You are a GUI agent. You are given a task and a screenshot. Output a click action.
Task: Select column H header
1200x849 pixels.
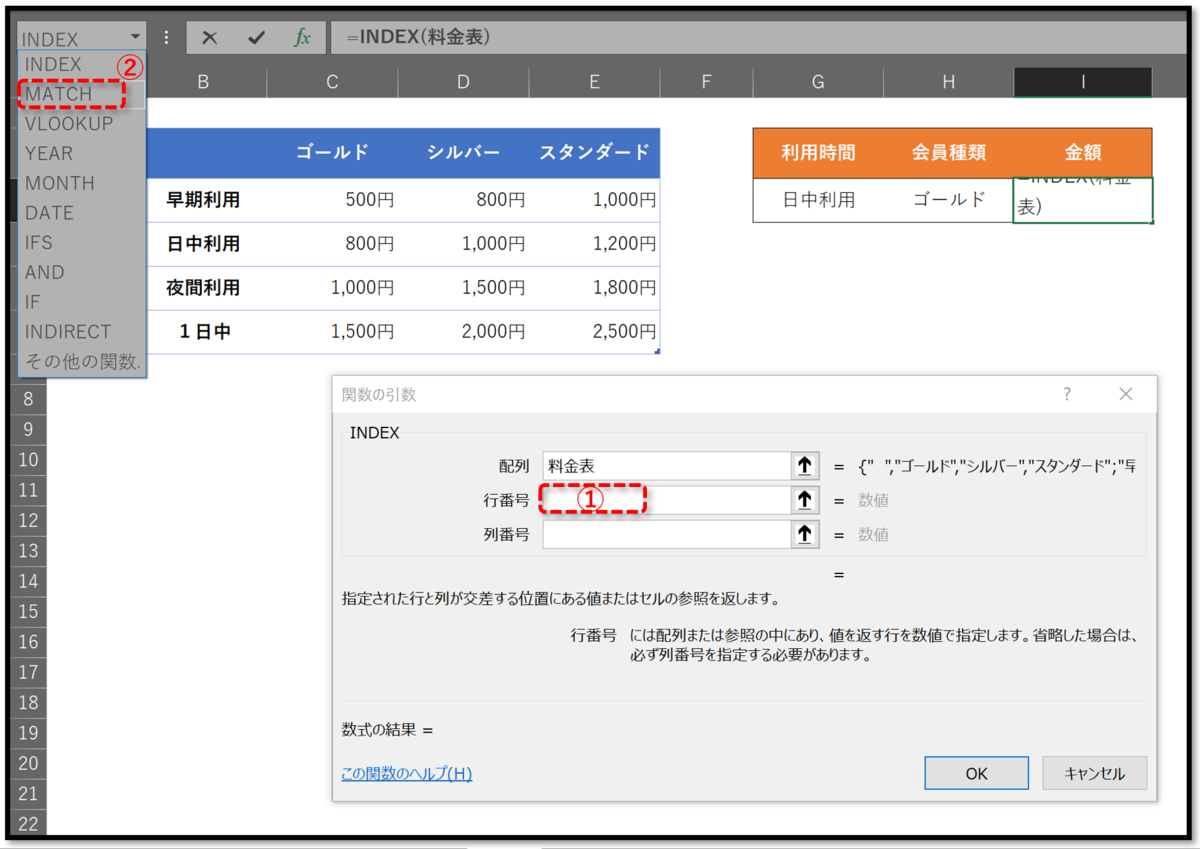point(948,82)
